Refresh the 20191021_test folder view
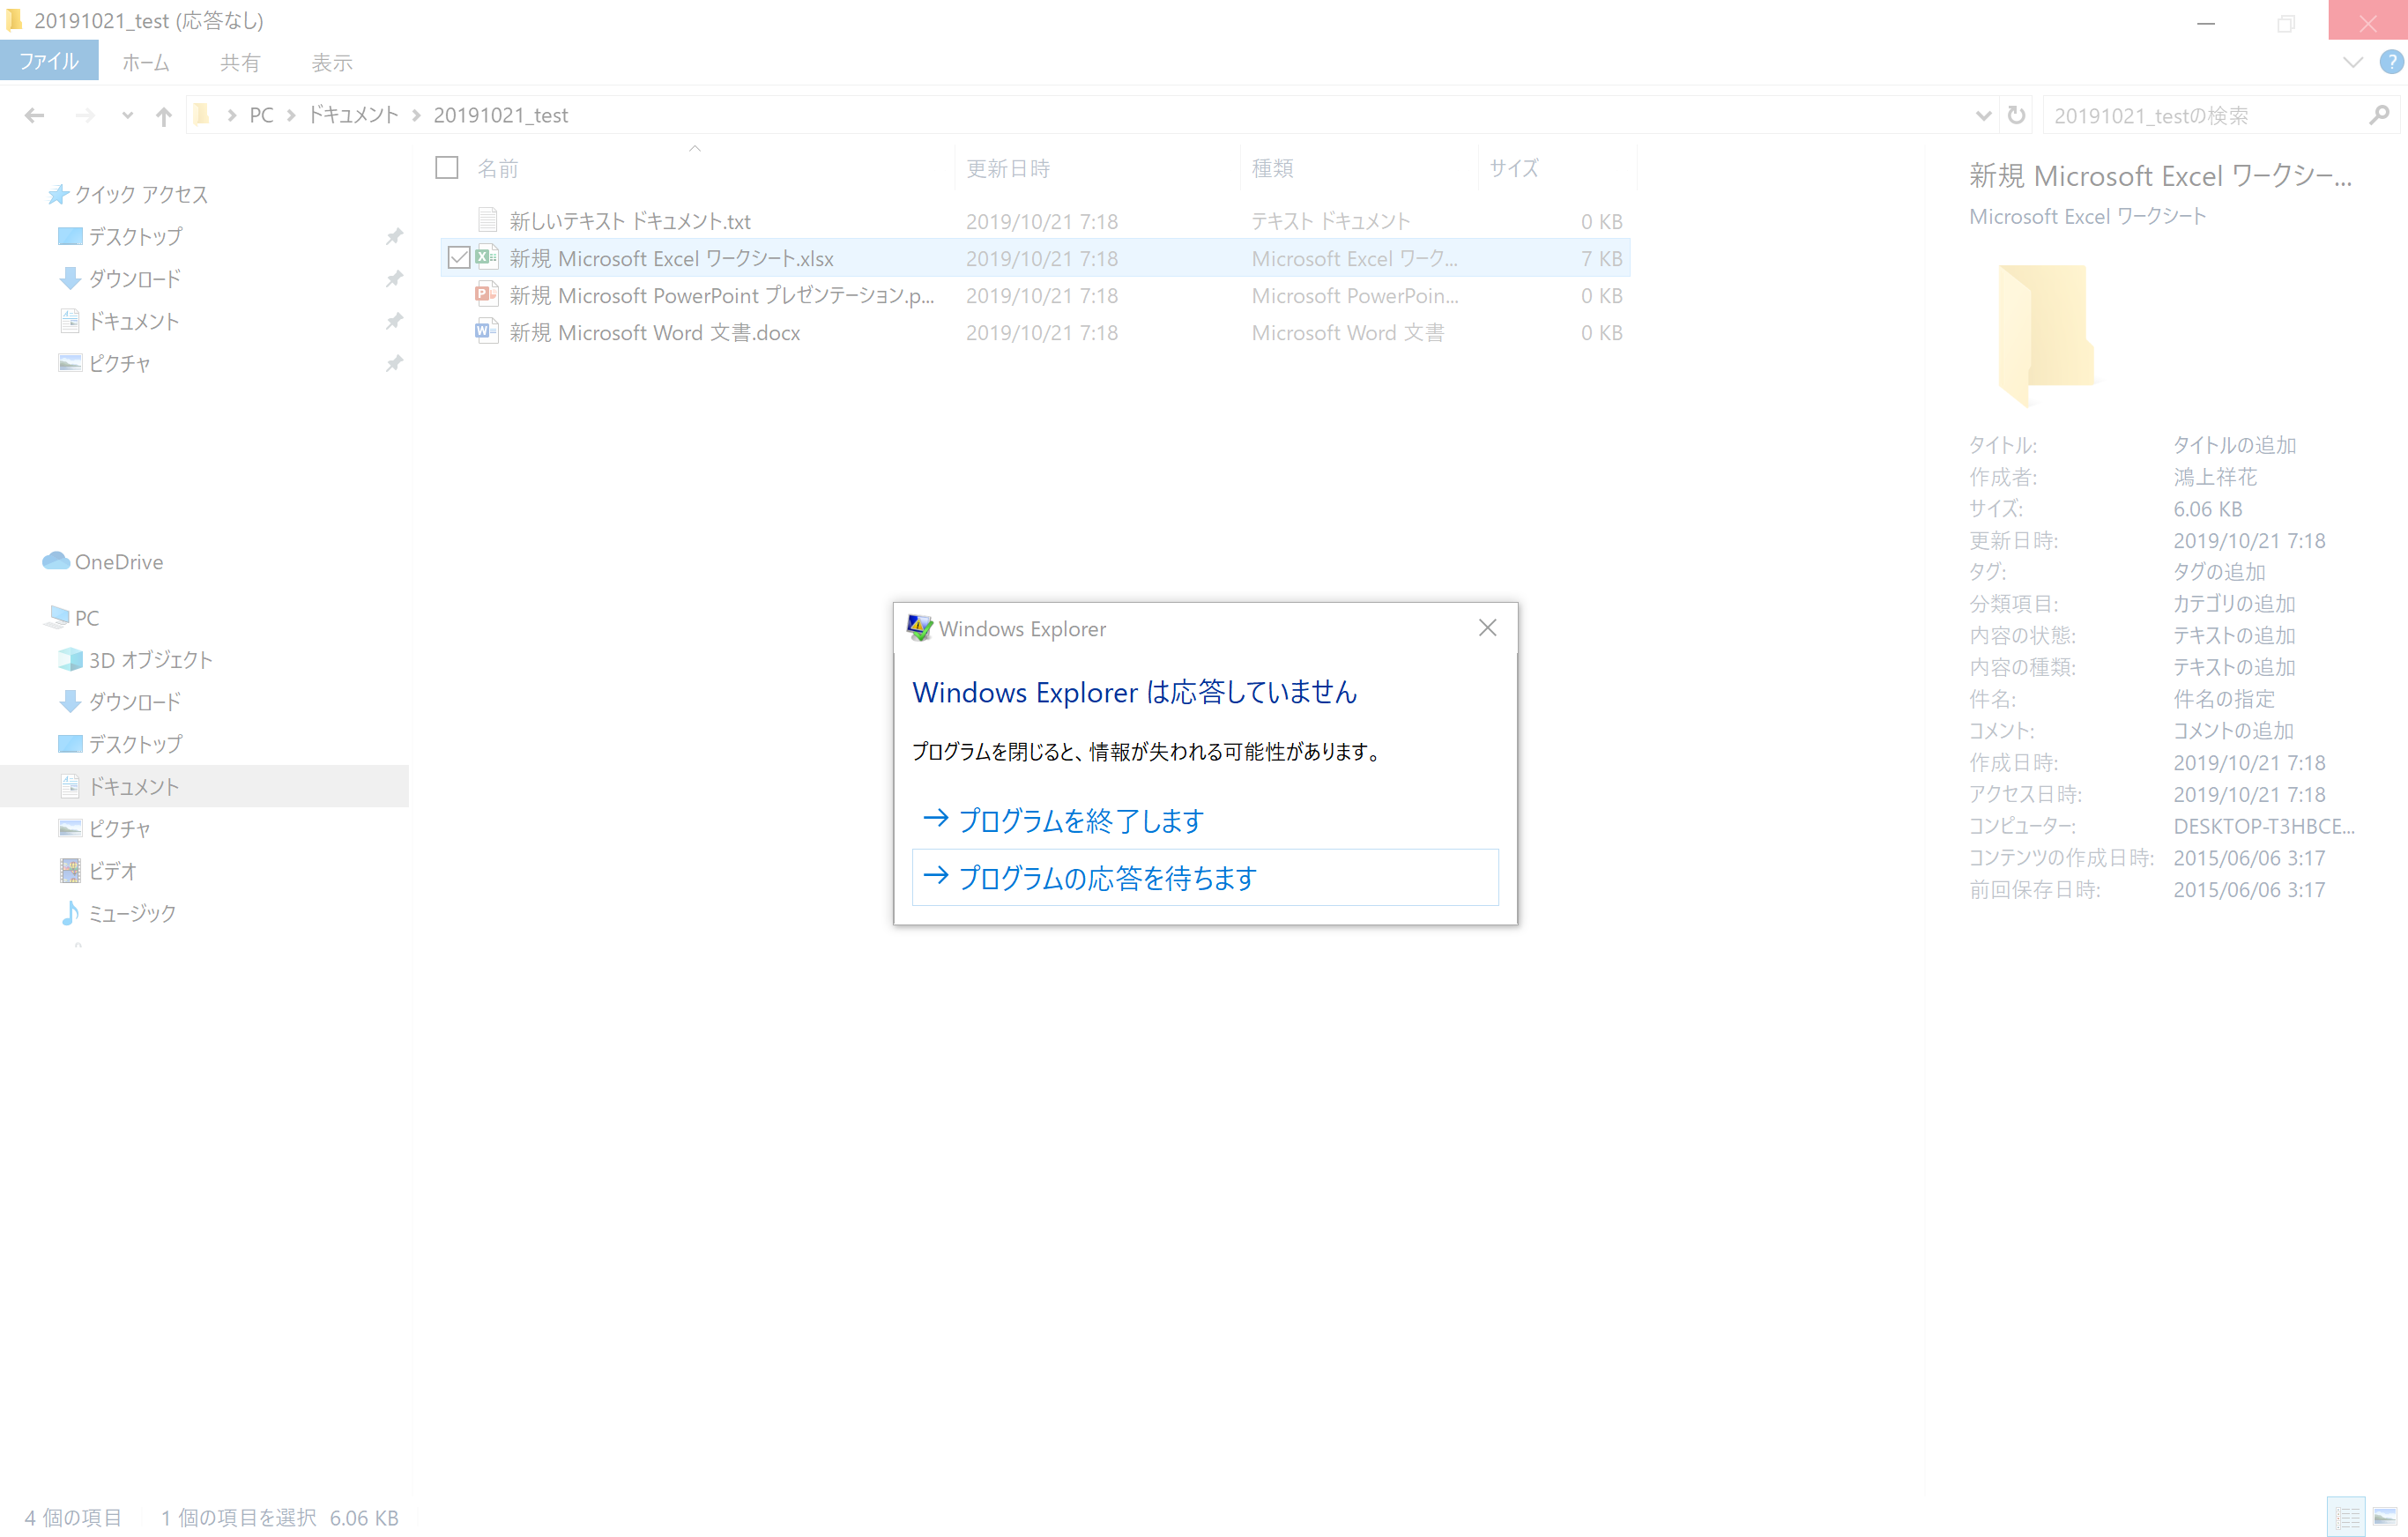This screenshot has width=2408, height=1537. point(2017,116)
